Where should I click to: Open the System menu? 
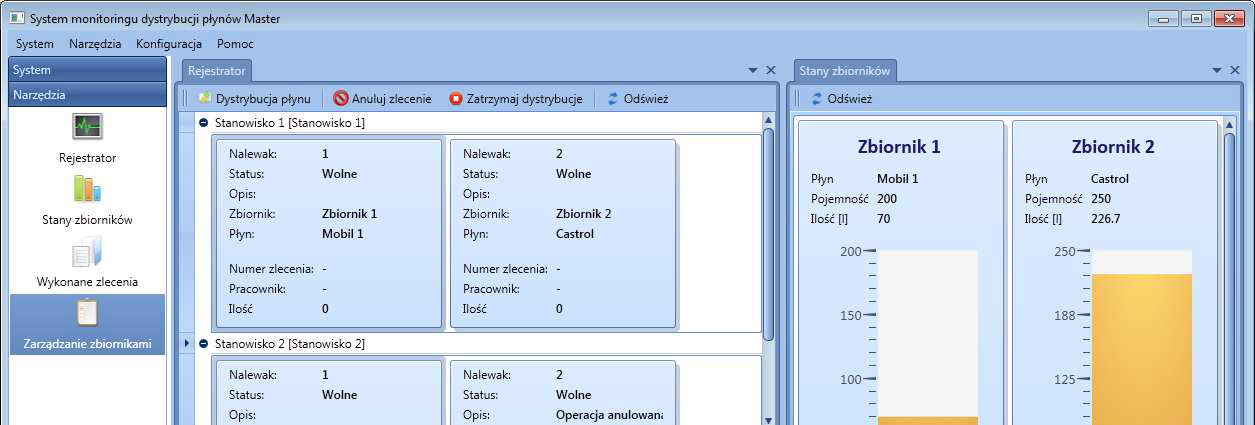click(35, 44)
